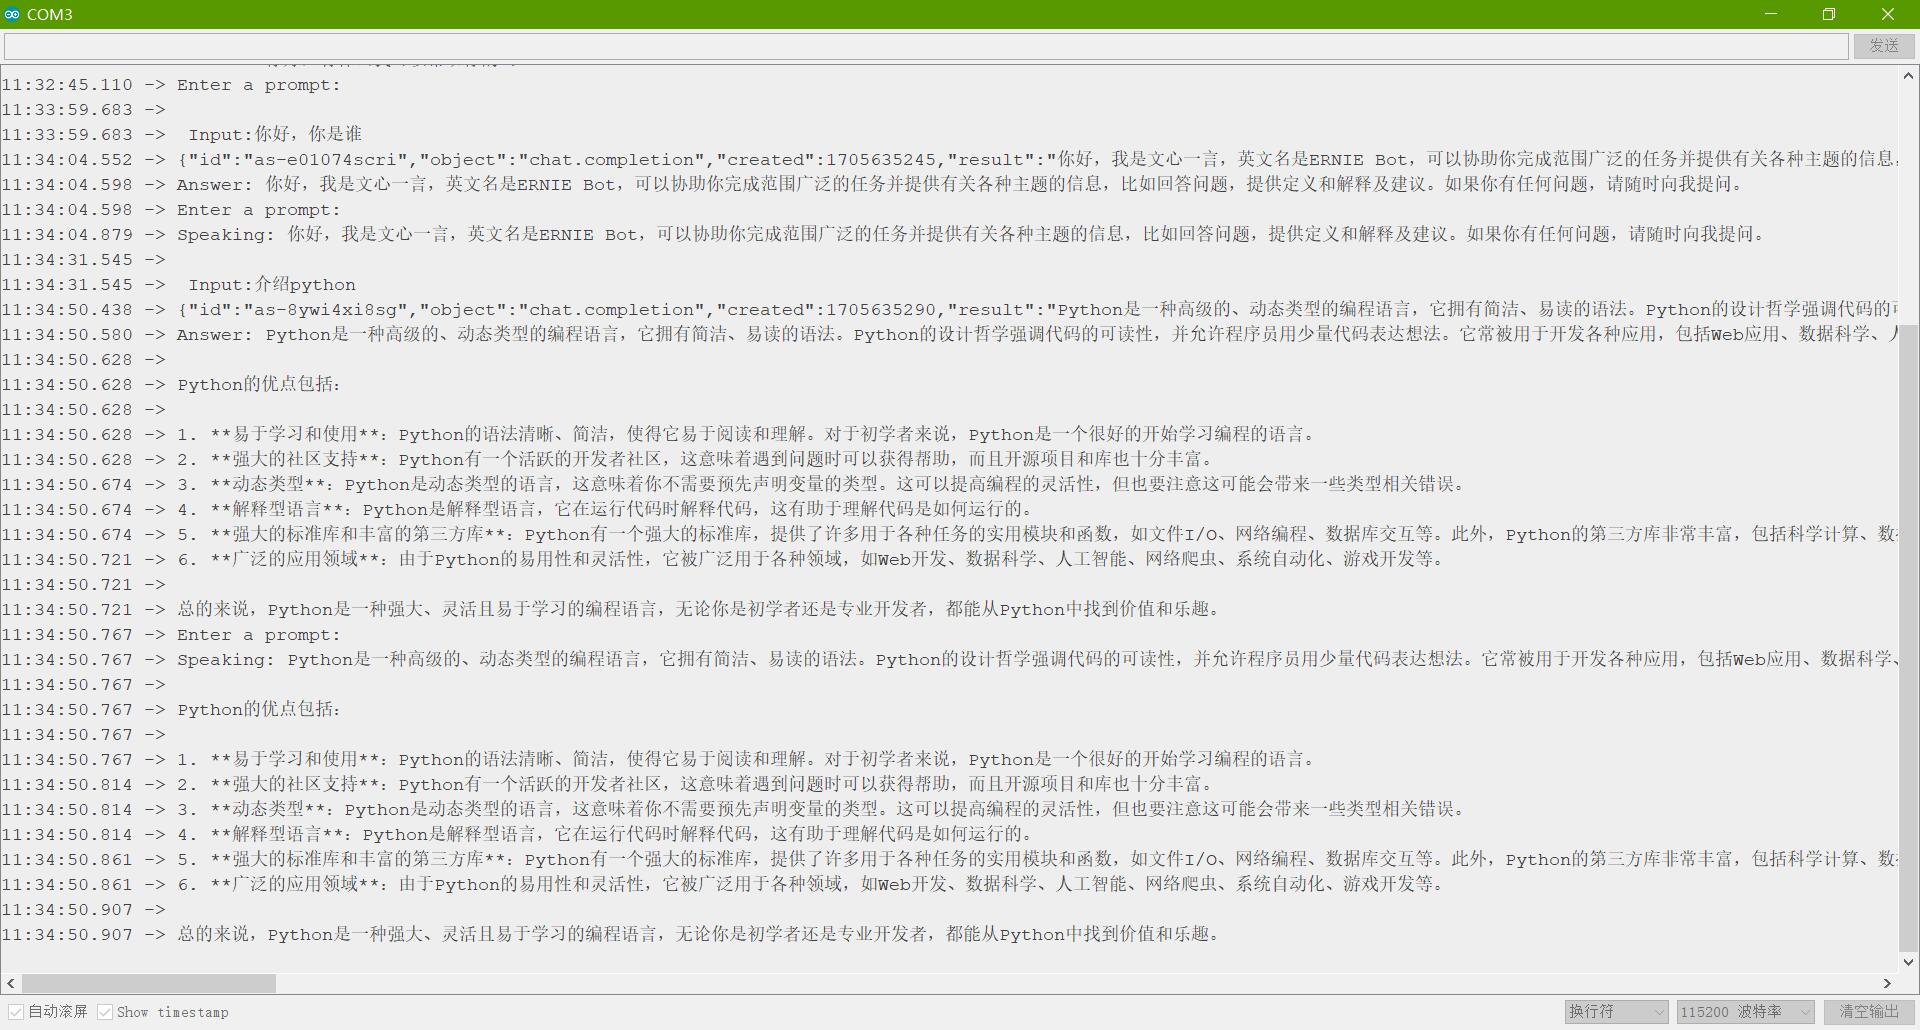Viewport: 1920px width, 1030px height.
Task: Click the horizontal scrollbar thumb
Action: [x=149, y=984]
